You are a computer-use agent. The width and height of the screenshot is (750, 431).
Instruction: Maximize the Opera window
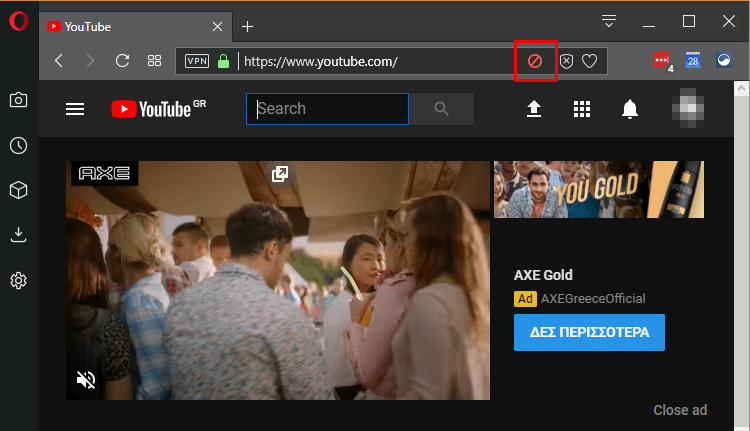[x=689, y=21]
